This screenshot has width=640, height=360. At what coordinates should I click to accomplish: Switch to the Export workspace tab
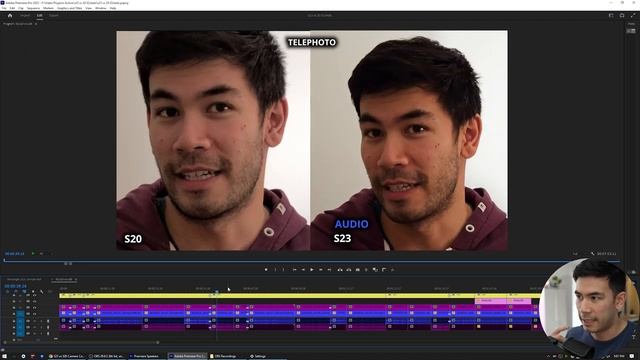tap(53, 16)
